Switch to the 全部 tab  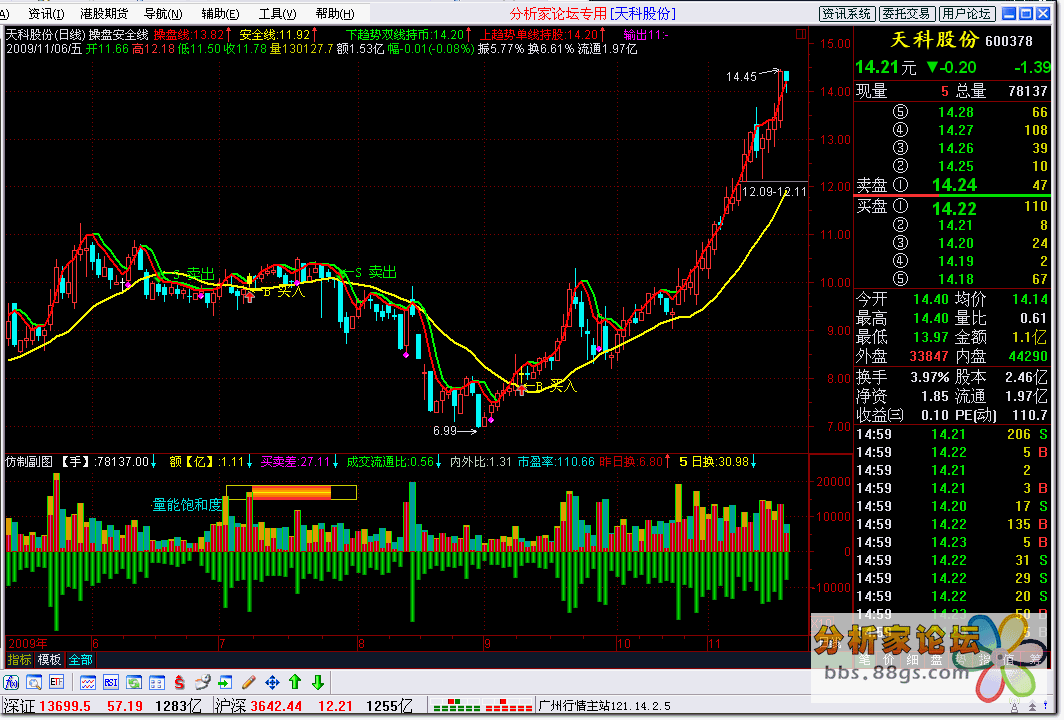tap(80, 660)
